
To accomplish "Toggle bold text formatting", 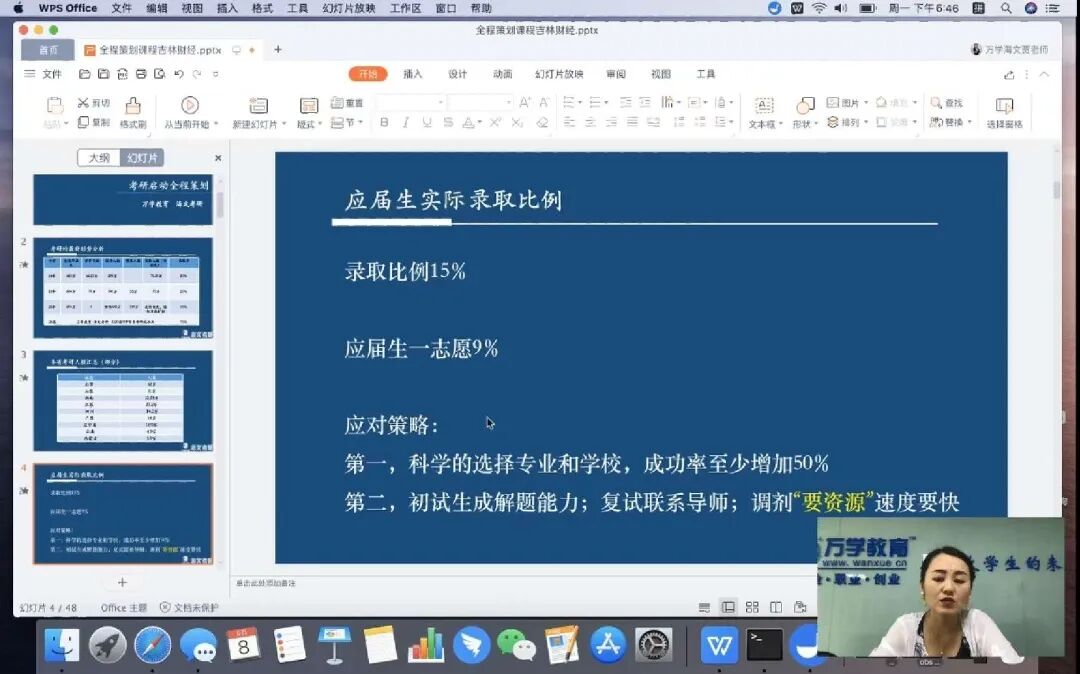I will (x=384, y=123).
